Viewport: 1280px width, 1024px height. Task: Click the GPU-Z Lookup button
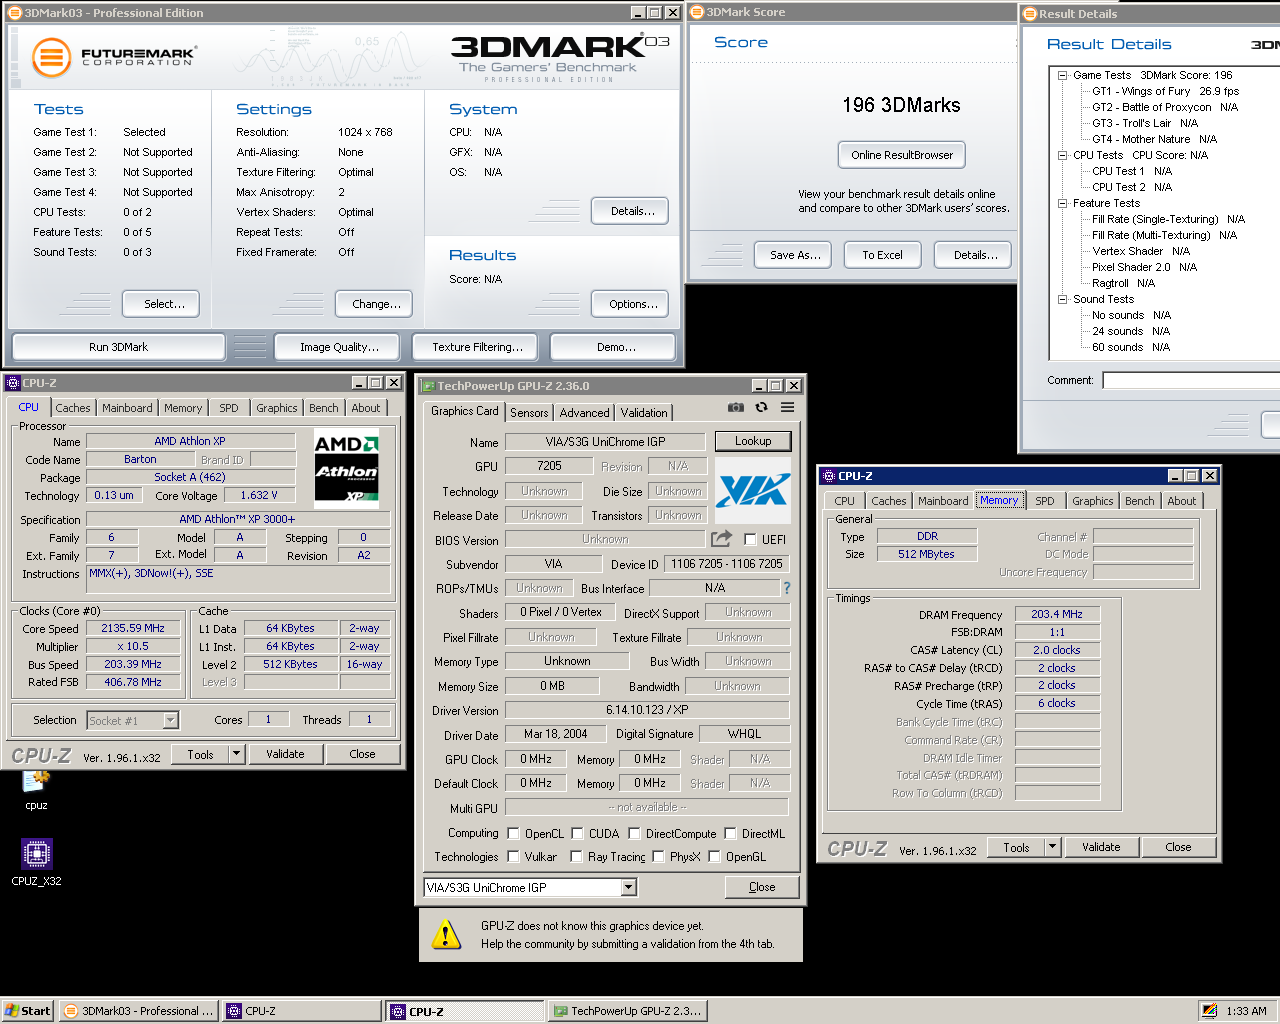(x=753, y=441)
